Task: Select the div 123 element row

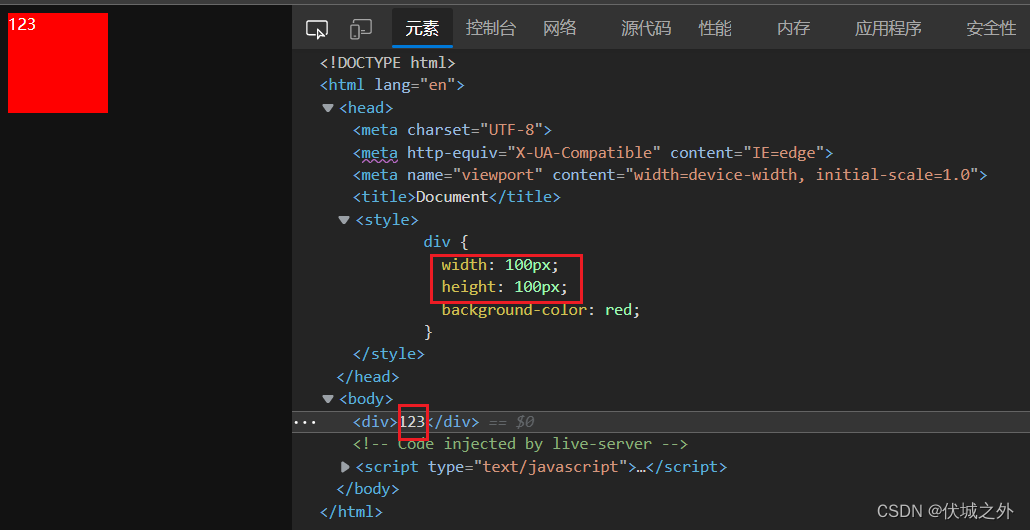Action: pos(661,422)
